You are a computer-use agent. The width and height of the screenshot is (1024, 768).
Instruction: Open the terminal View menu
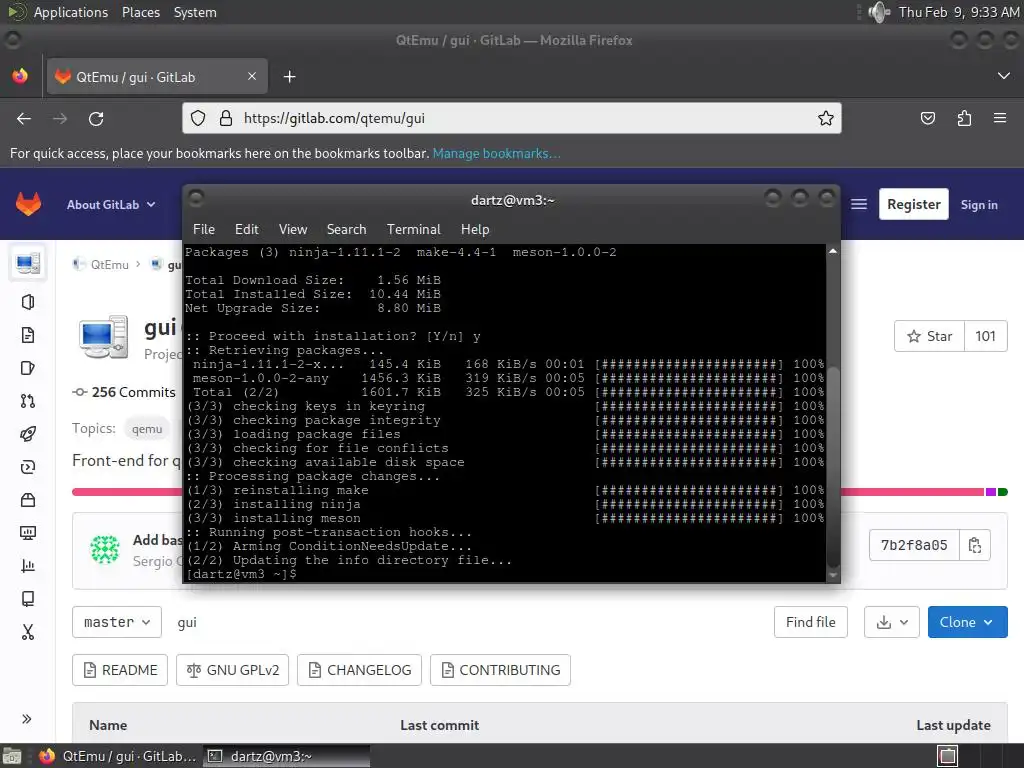(293, 229)
